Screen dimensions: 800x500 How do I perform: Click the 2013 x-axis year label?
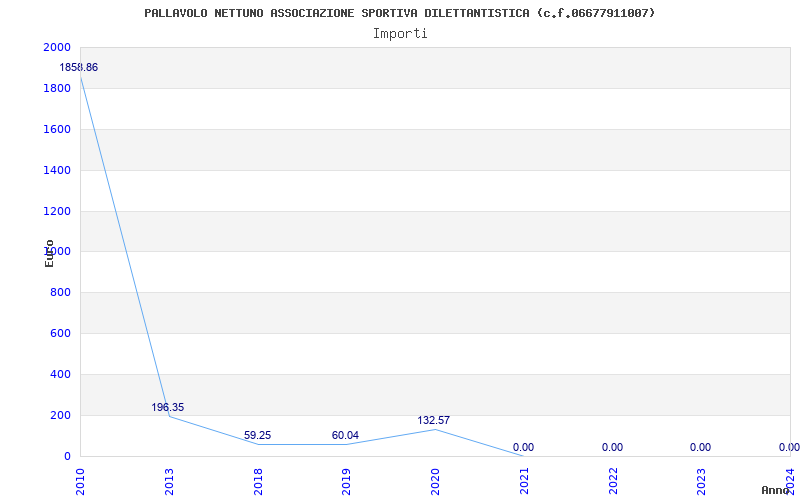[169, 482]
